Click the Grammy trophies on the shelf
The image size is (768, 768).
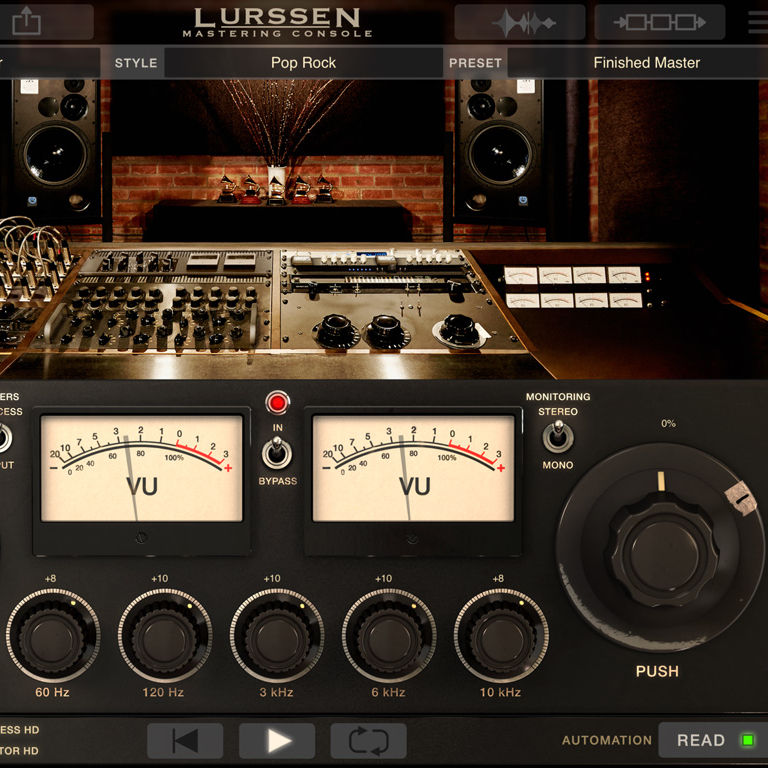pos(276,190)
